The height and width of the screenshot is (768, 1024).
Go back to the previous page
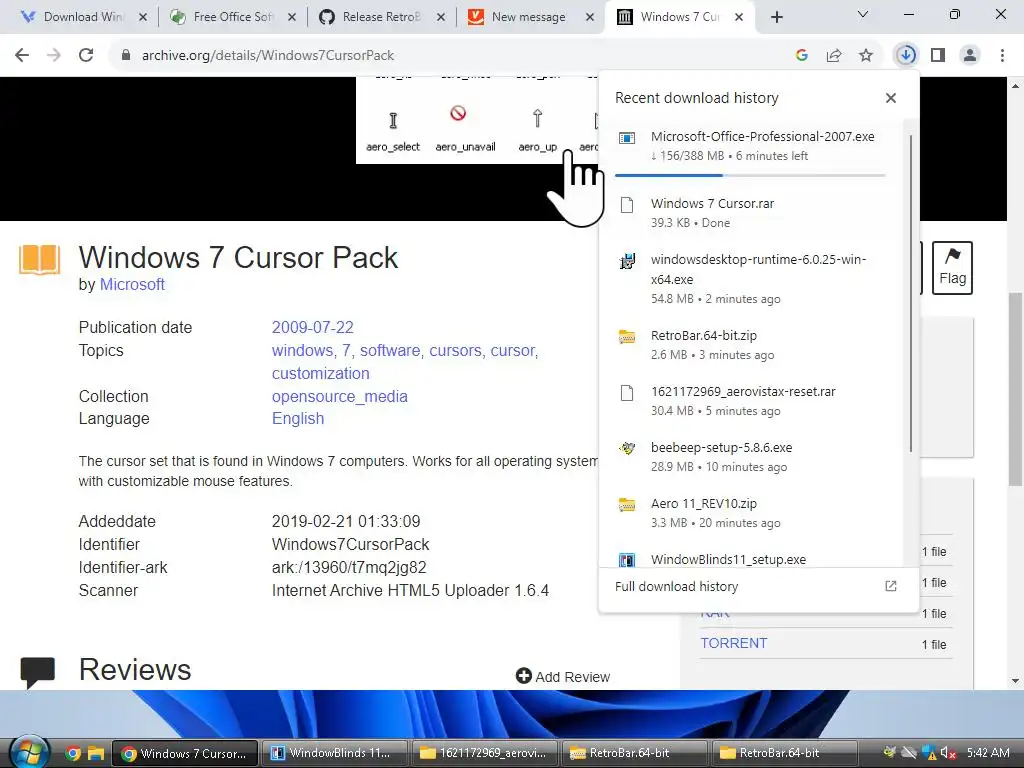pos(22,56)
